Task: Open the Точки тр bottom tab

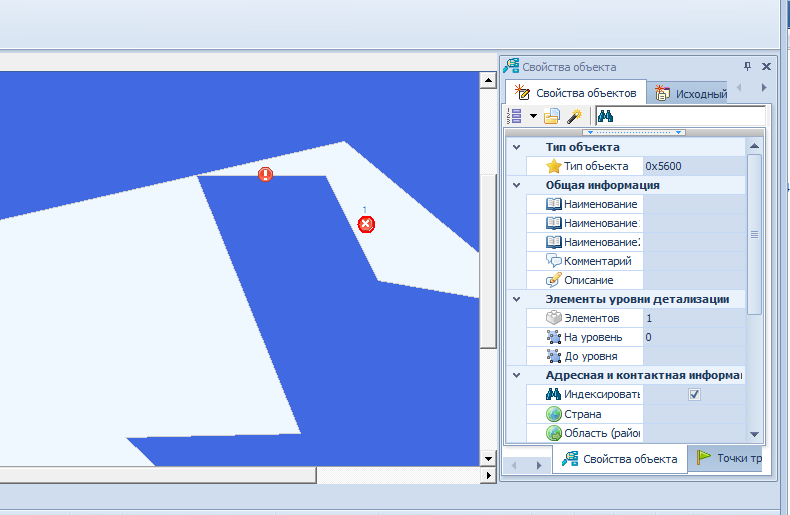Action: (729, 459)
